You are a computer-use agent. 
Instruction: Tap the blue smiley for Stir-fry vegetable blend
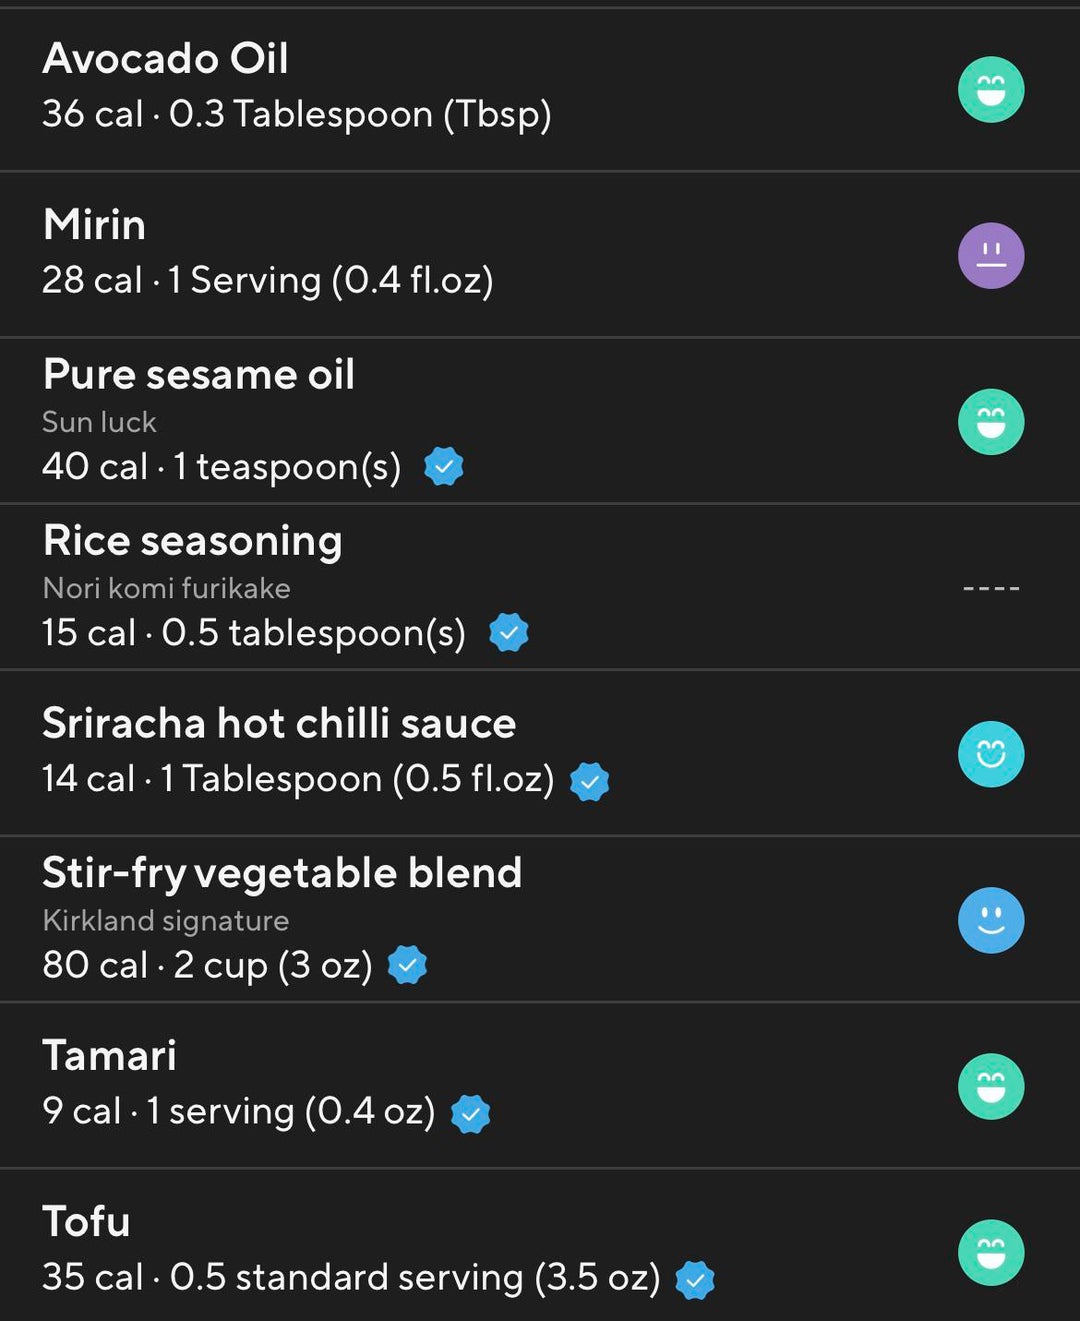pos(990,920)
